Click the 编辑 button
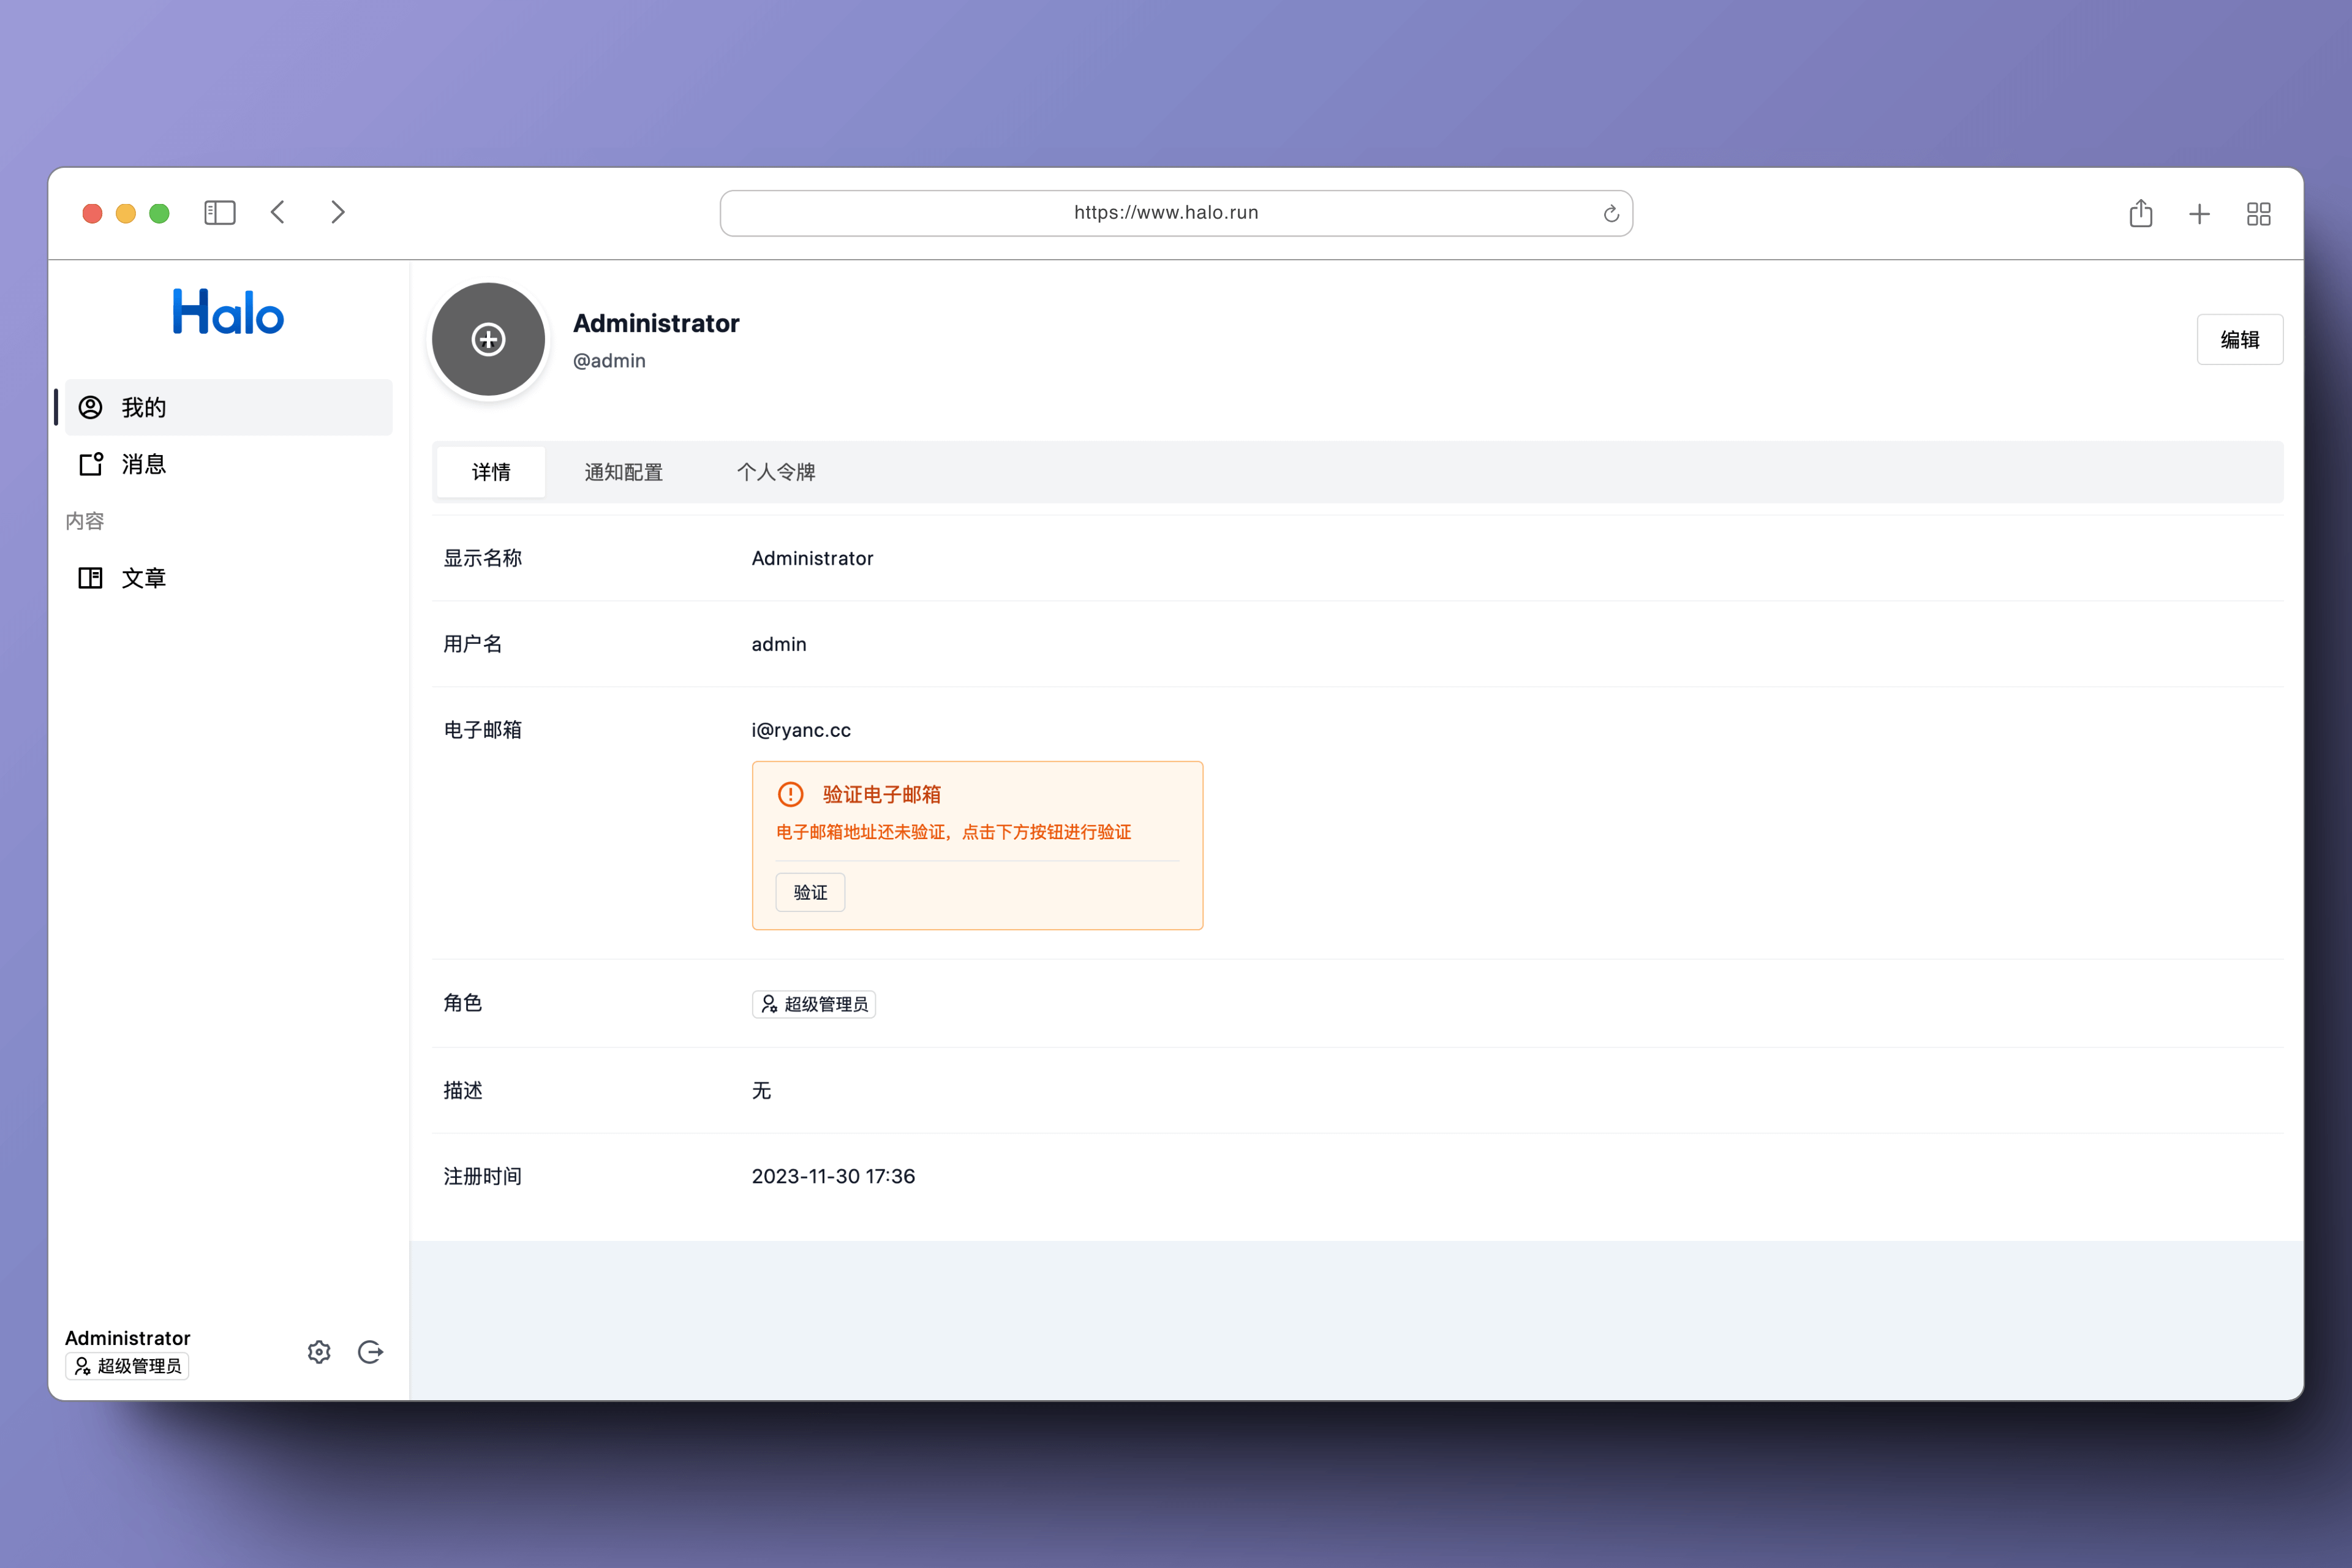Viewport: 2352px width, 1568px height. tap(2239, 340)
